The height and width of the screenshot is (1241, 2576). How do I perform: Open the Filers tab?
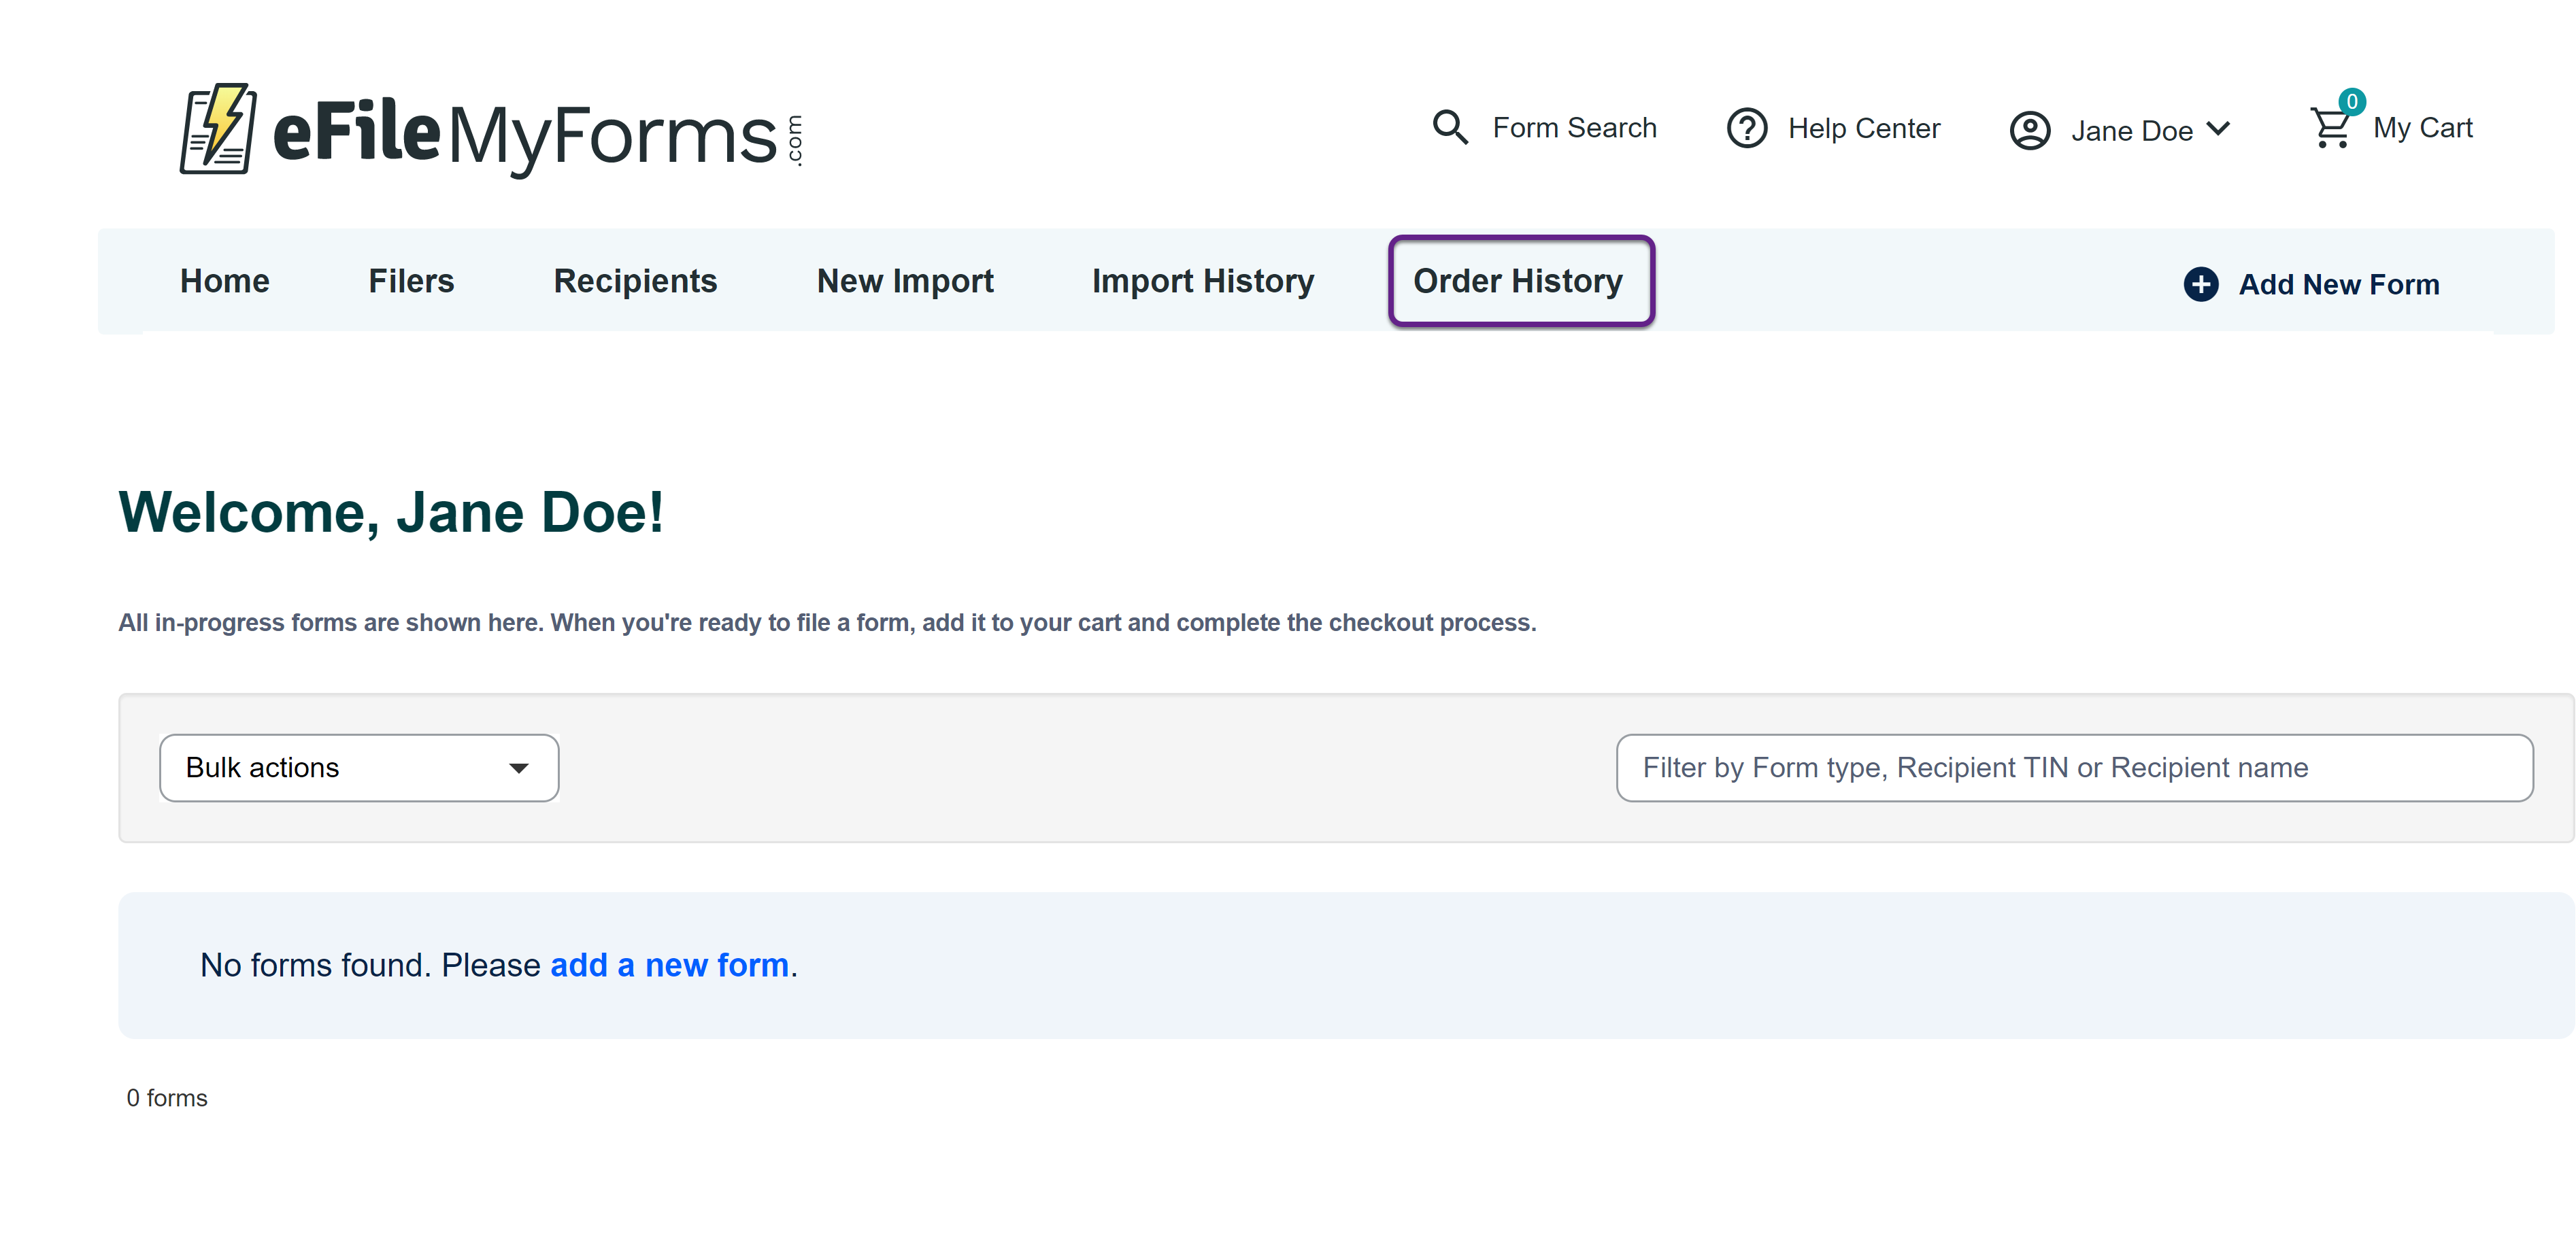(x=411, y=281)
